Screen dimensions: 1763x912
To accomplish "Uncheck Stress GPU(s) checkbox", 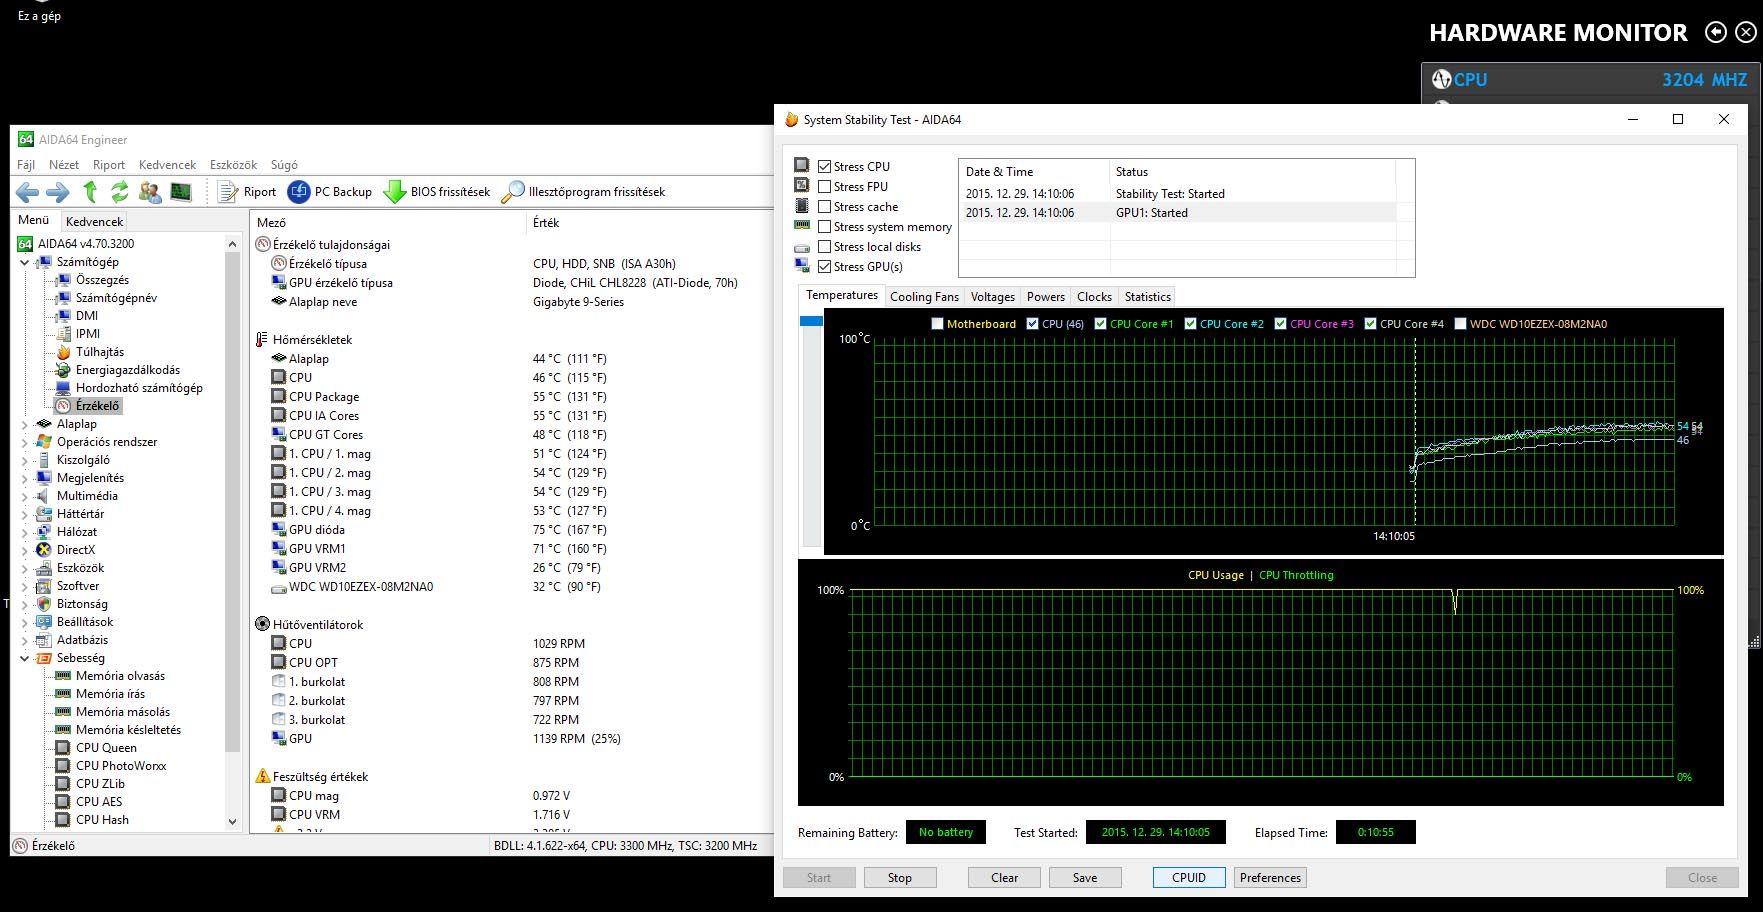I will (x=825, y=267).
